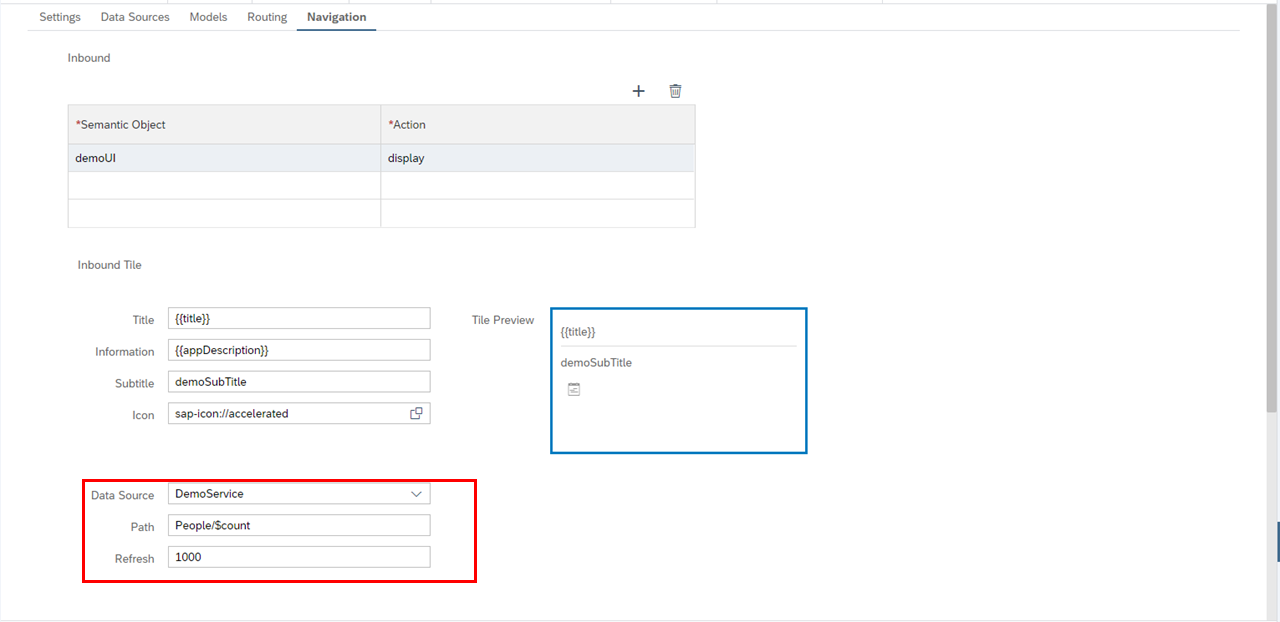The image size is (1280, 622).
Task: Open icon picker in Icon field
Action: click(x=416, y=413)
